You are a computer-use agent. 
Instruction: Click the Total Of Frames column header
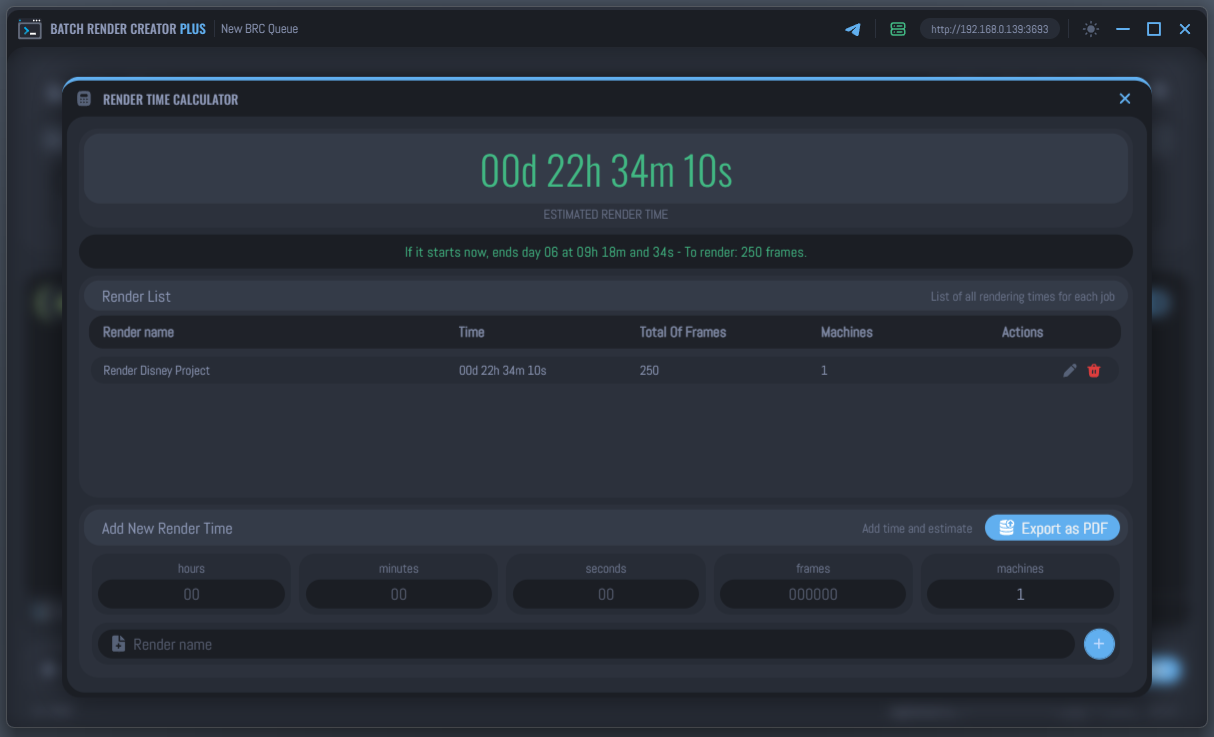pyautogui.click(x=683, y=332)
